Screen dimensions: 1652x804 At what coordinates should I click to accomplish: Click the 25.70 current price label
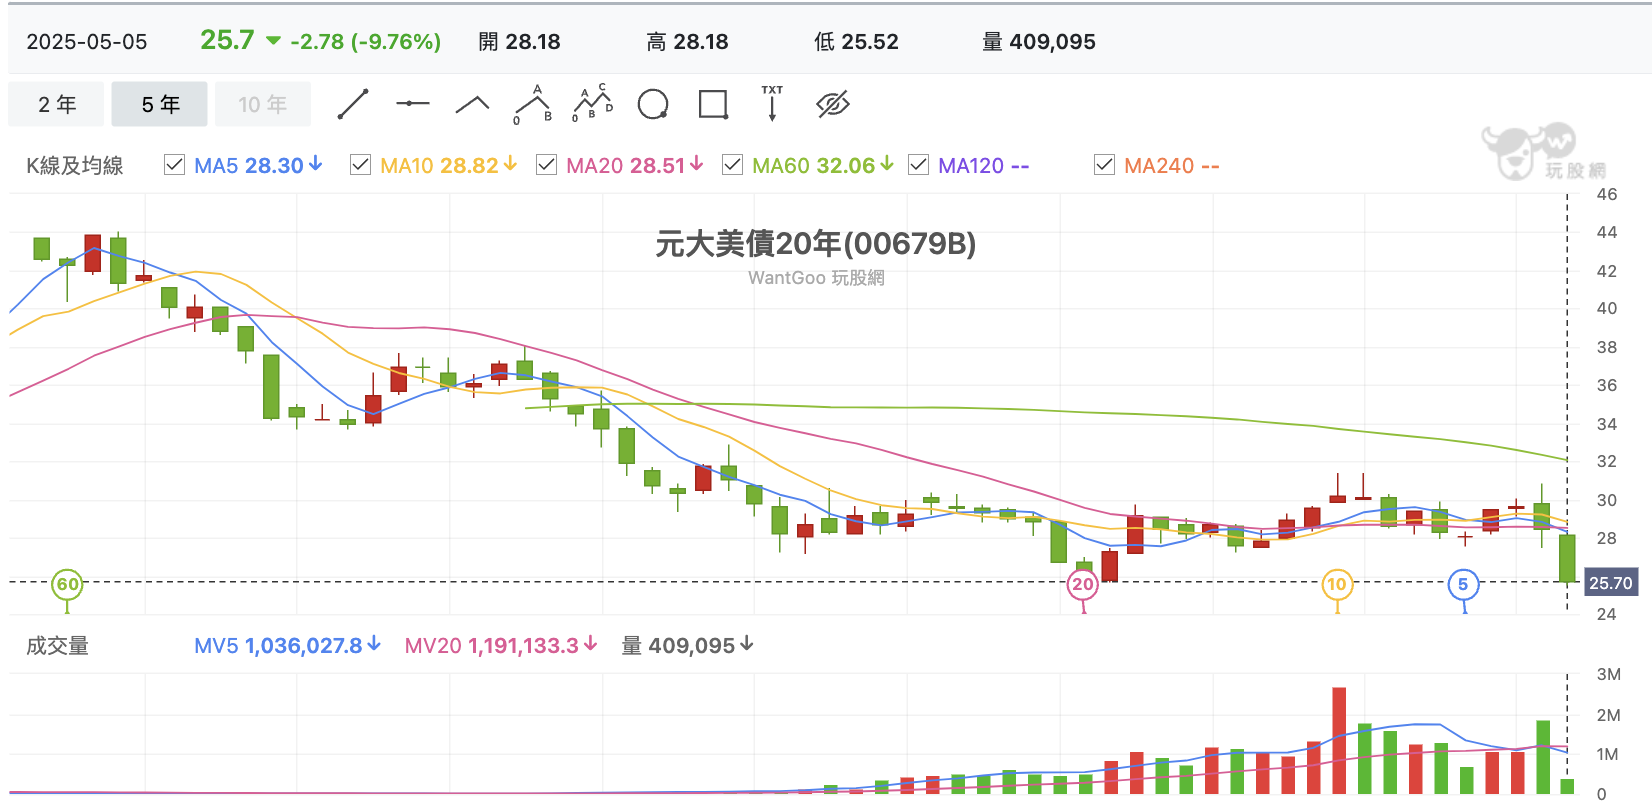point(1611,583)
